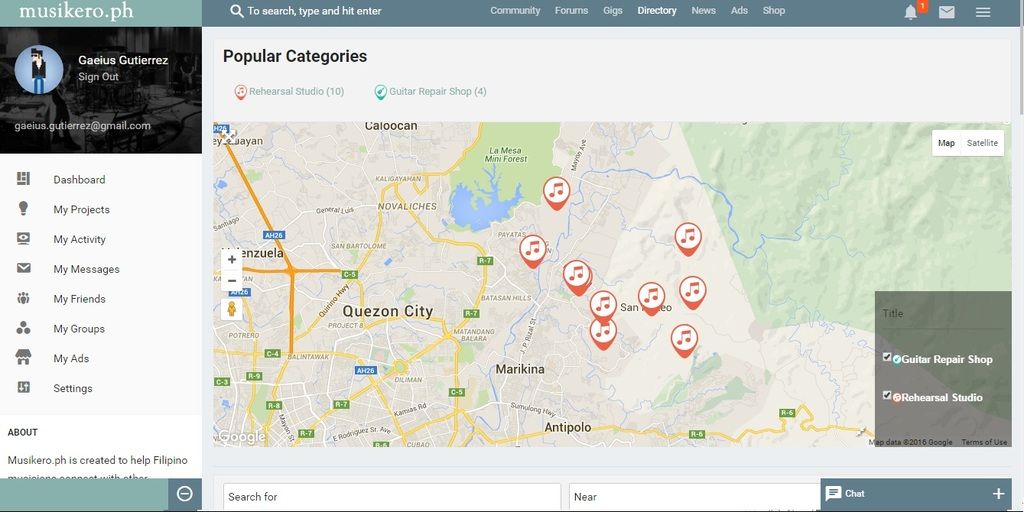1024x512 pixels.
Task: Go to My Messages
Action: click(86, 269)
